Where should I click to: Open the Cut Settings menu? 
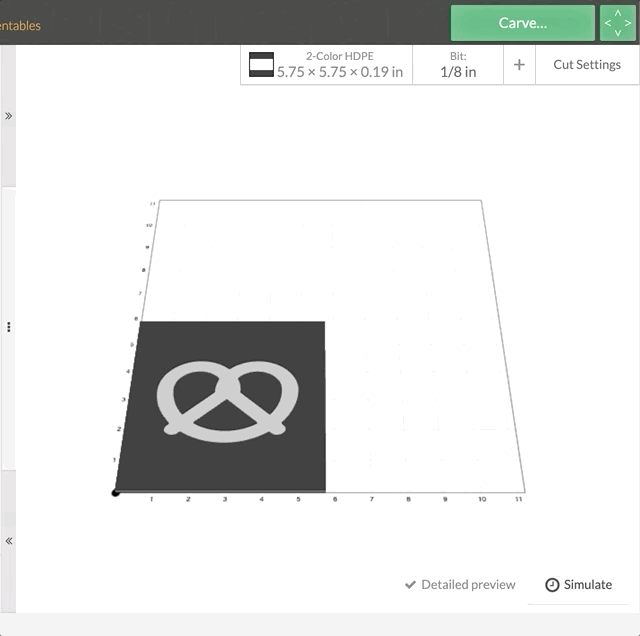click(x=587, y=65)
